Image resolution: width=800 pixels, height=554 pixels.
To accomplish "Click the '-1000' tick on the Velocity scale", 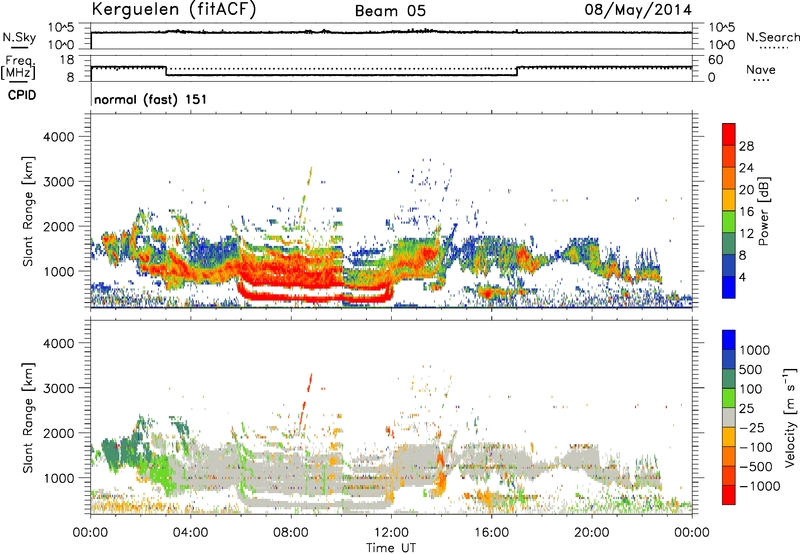I will pyautogui.click(x=759, y=486).
